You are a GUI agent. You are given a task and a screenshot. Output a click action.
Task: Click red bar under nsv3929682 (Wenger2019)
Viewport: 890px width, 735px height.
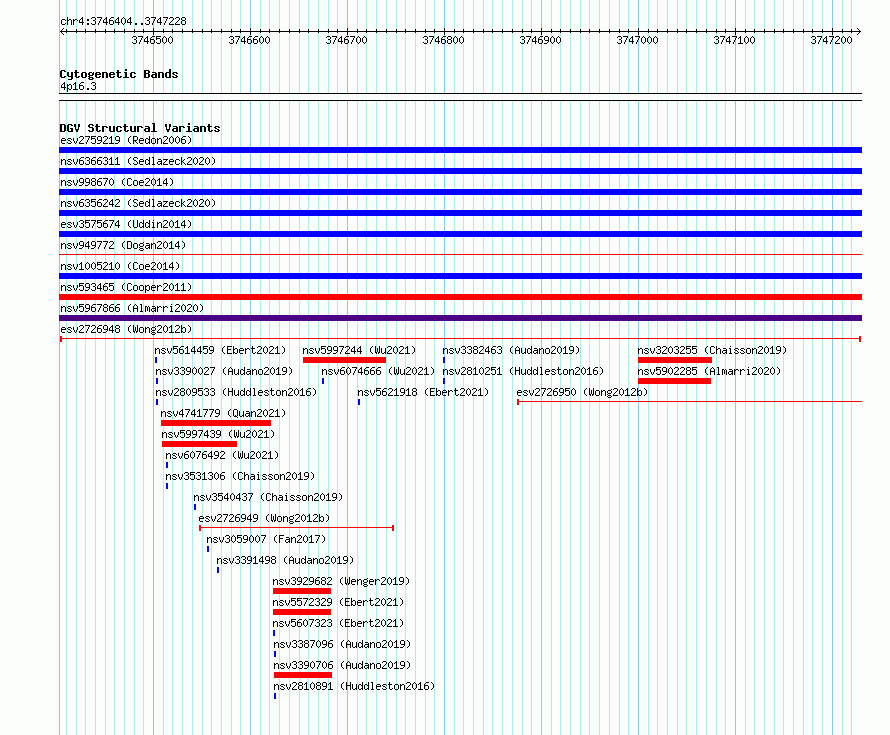302,591
